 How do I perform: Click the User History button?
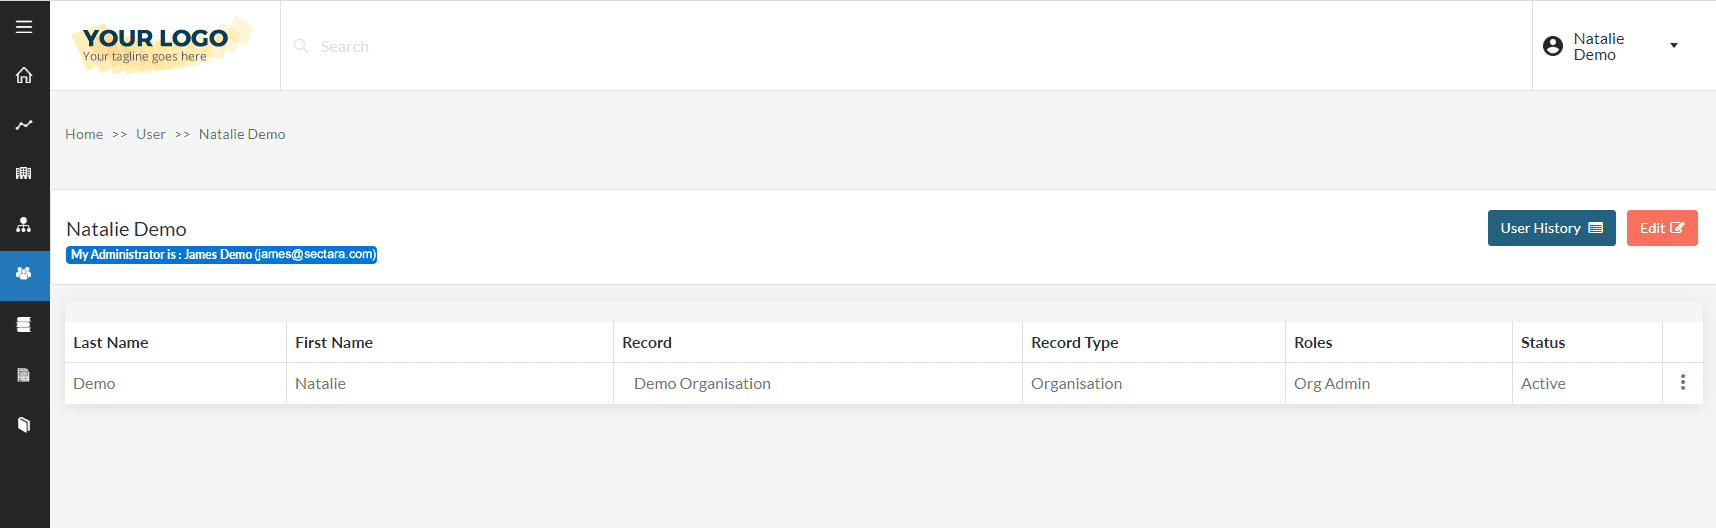coord(1552,228)
